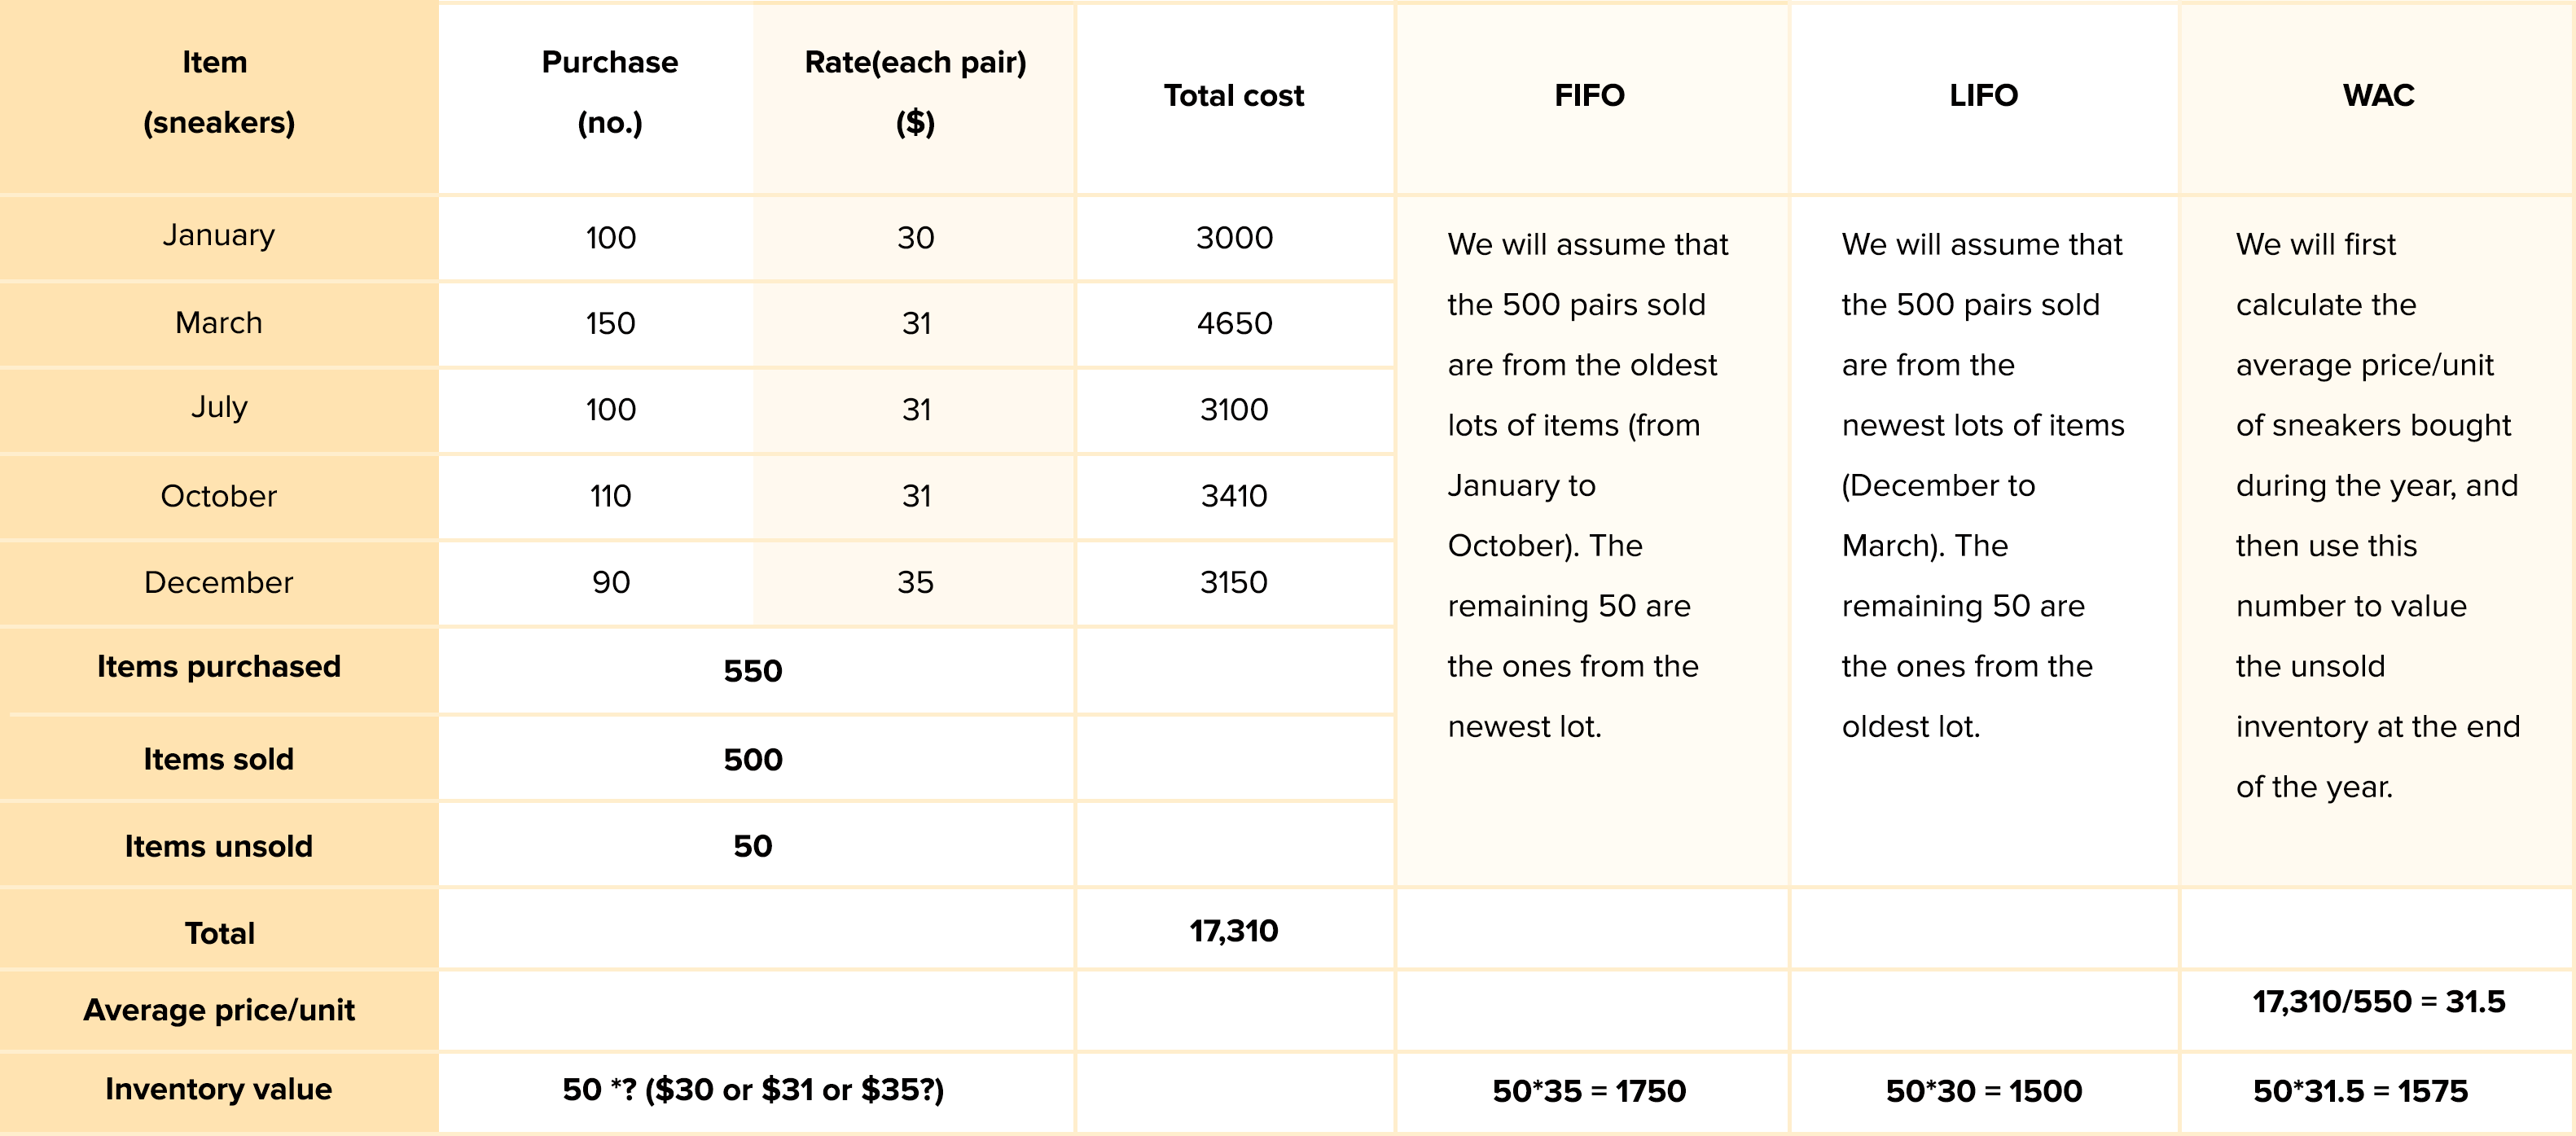Click the Items sold value 500
Viewport: 2576px width, 1136px height.
pos(752,759)
